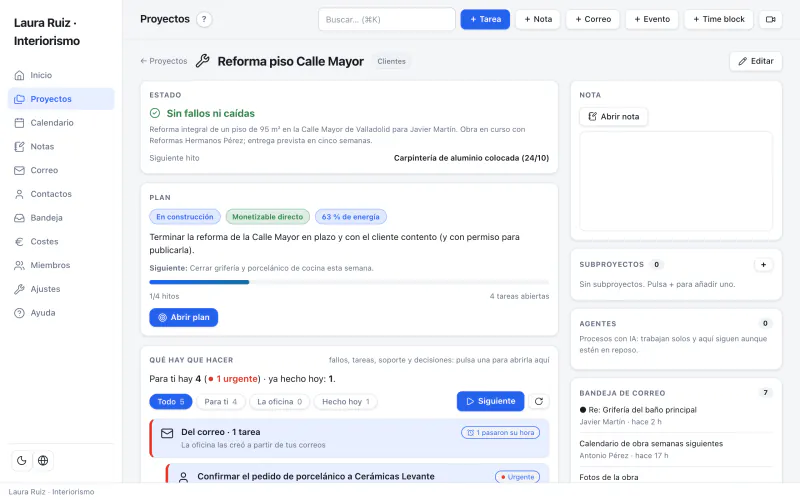Click the Urgente badge on porcelánico task

517,478
